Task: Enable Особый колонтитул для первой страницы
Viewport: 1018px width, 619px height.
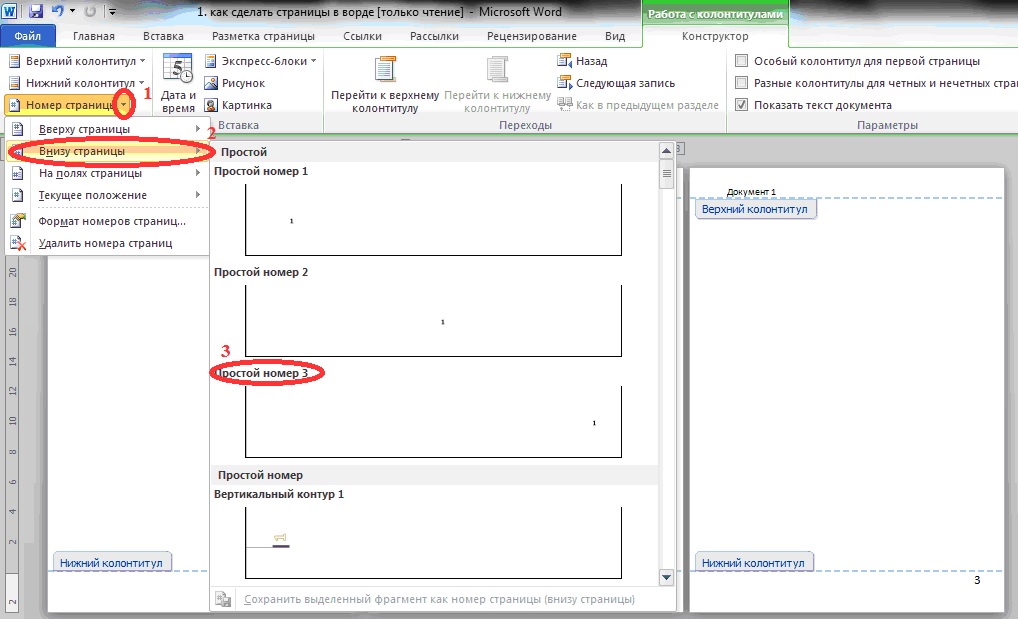Action: (741, 61)
